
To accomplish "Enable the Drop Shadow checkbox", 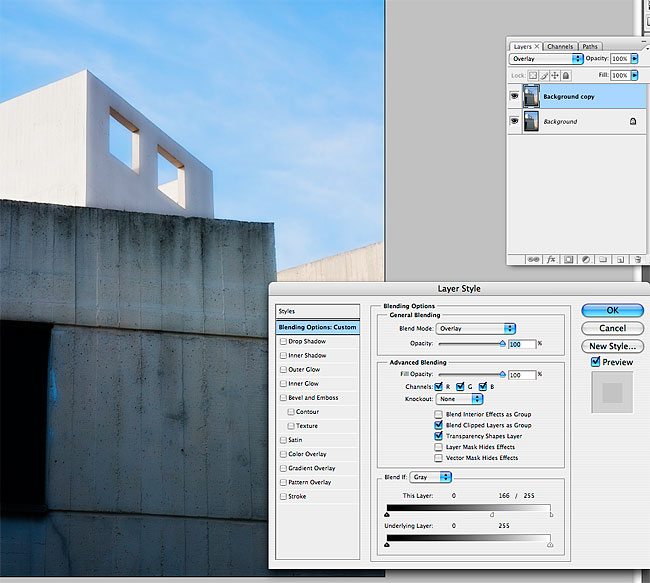I will [x=284, y=342].
